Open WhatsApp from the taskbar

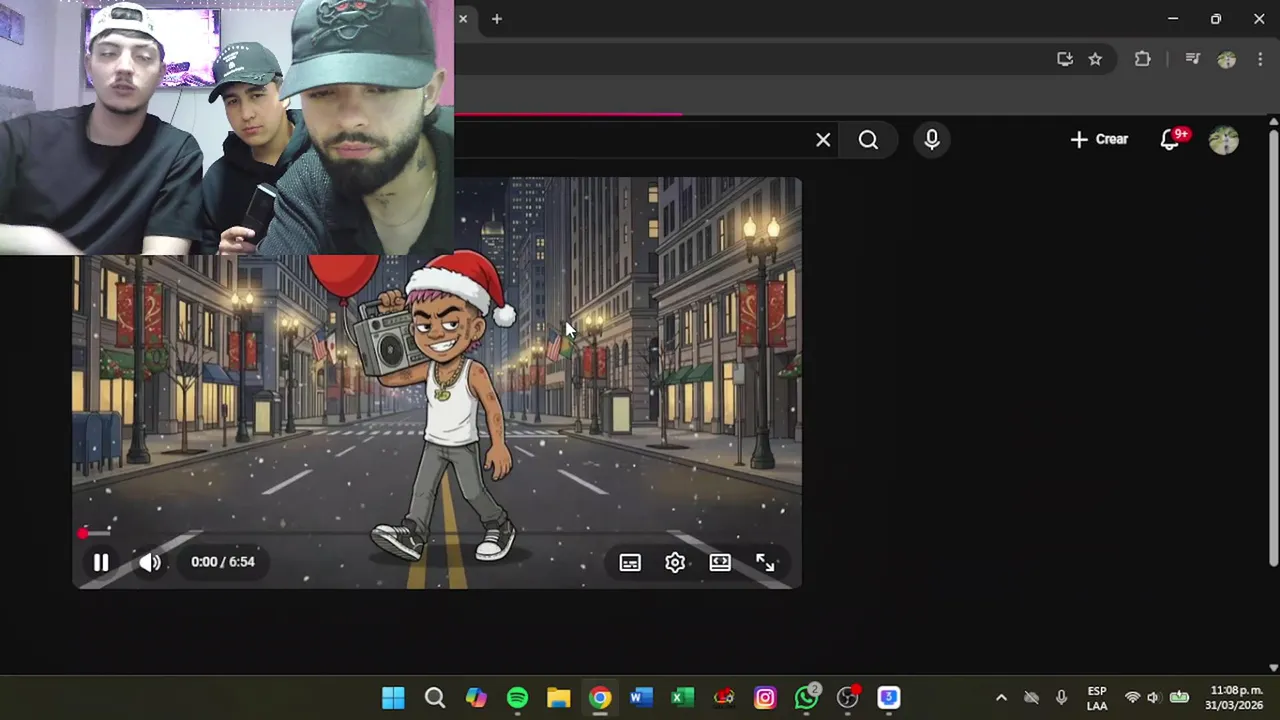pos(806,698)
